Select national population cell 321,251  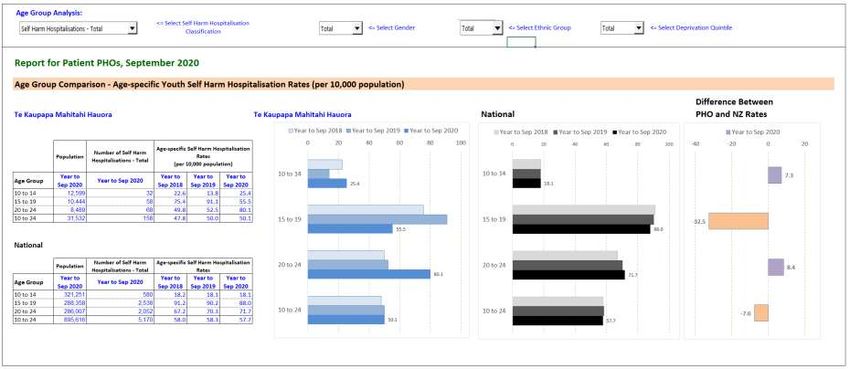(x=70, y=295)
